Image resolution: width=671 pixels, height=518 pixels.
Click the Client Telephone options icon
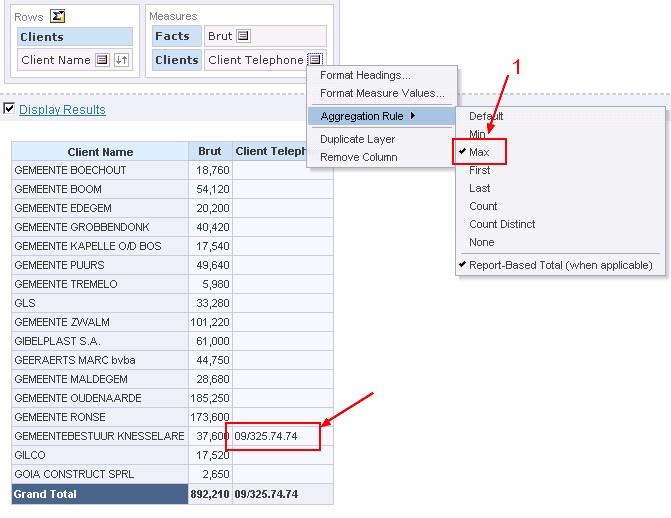click(314, 60)
